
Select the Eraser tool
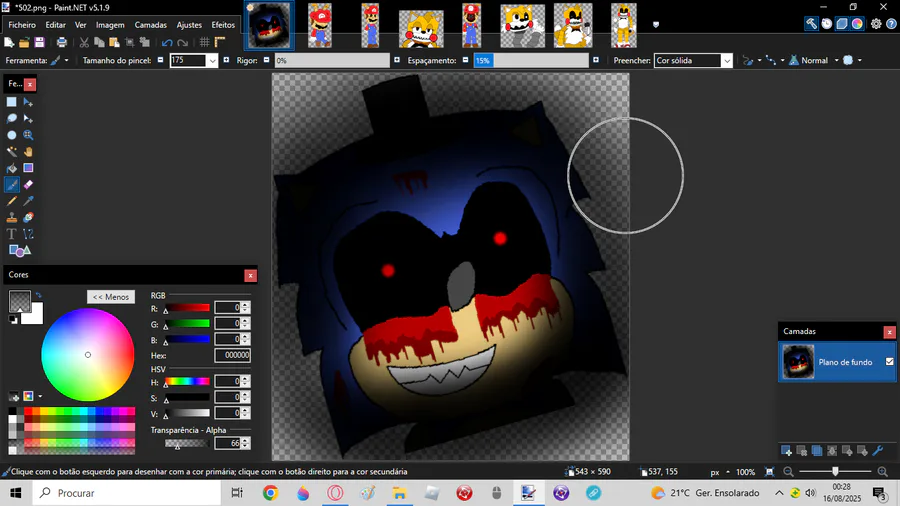(x=28, y=185)
